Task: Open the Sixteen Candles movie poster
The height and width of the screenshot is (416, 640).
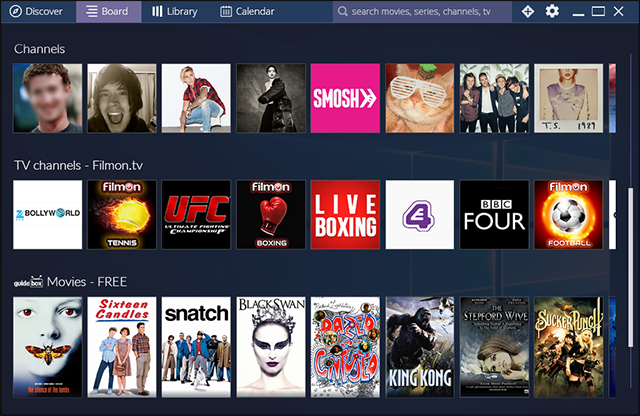Action: click(x=122, y=347)
